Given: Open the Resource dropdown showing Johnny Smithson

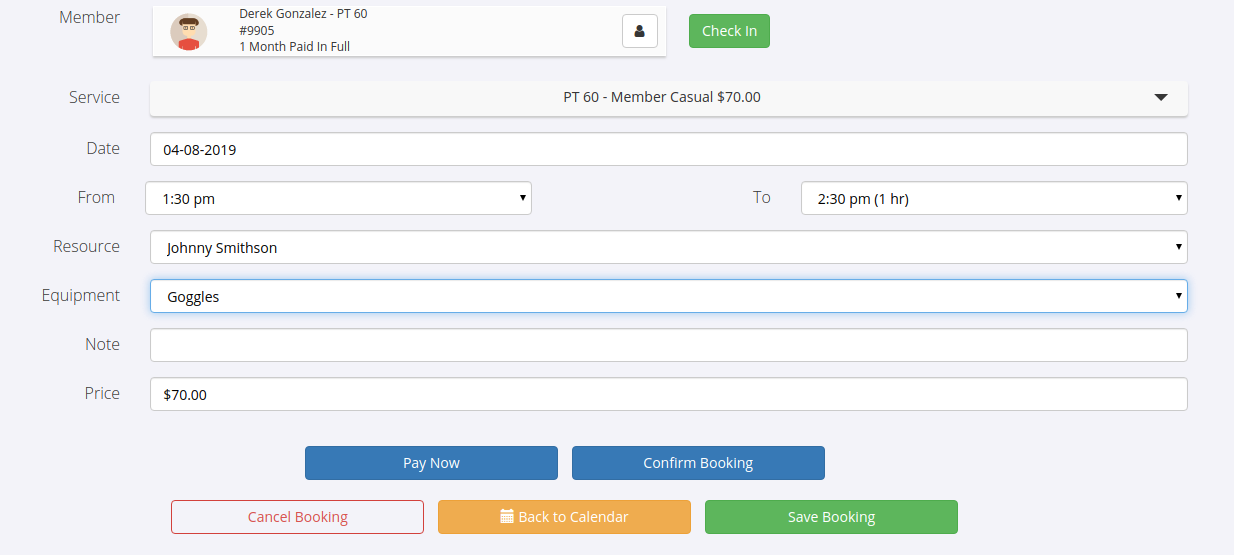Looking at the screenshot, I should tap(668, 247).
